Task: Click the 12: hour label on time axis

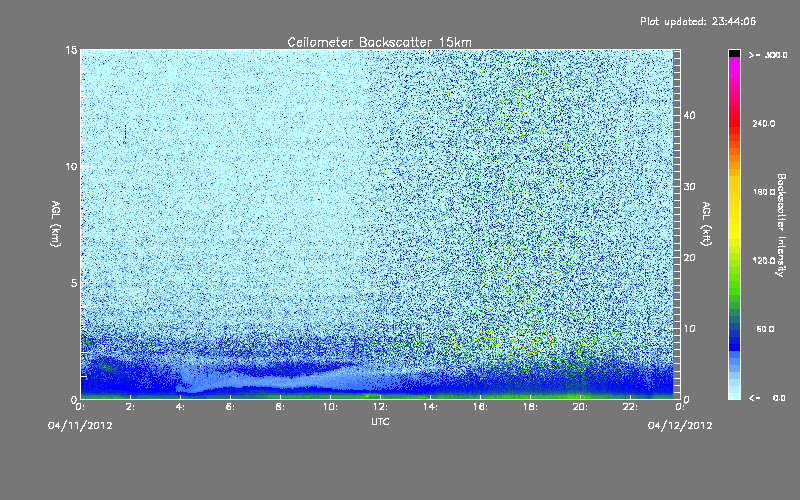Action: [x=380, y=407]
